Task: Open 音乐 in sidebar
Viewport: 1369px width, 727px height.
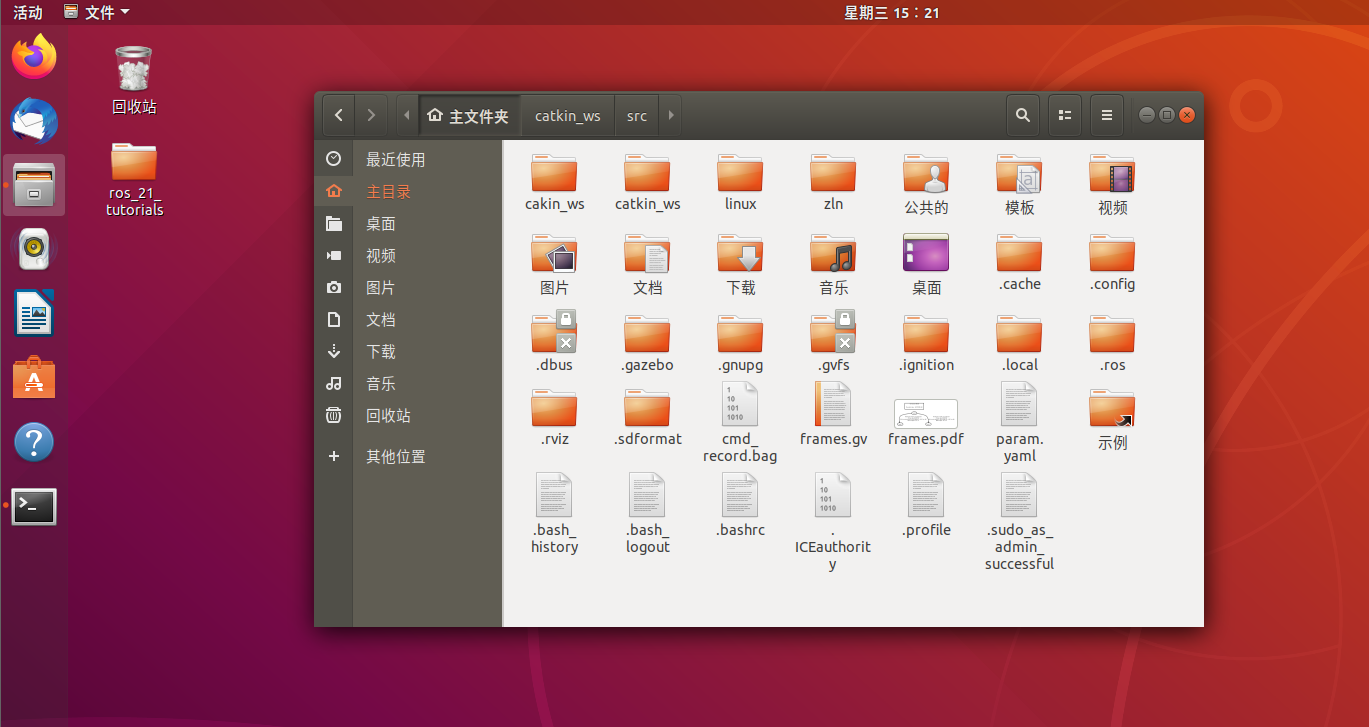Action: click(x=408, y=383)
